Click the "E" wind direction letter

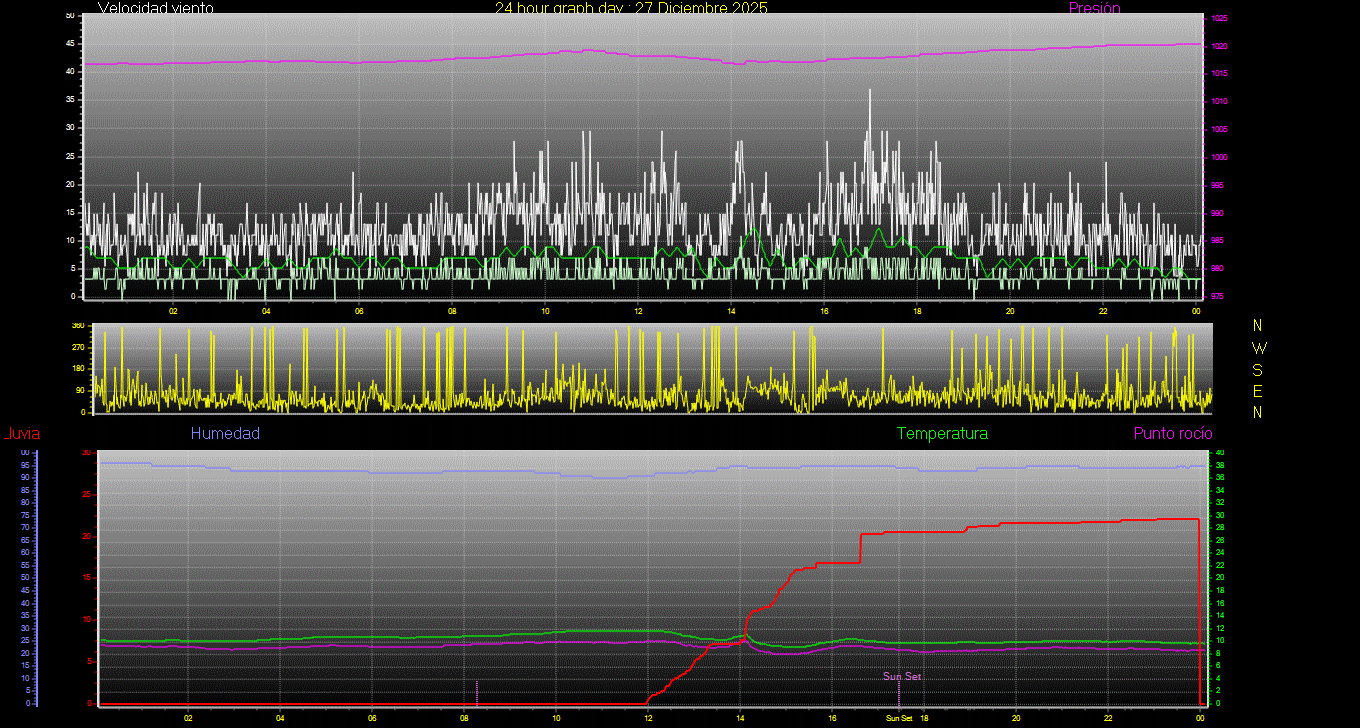pos(1258,391)
